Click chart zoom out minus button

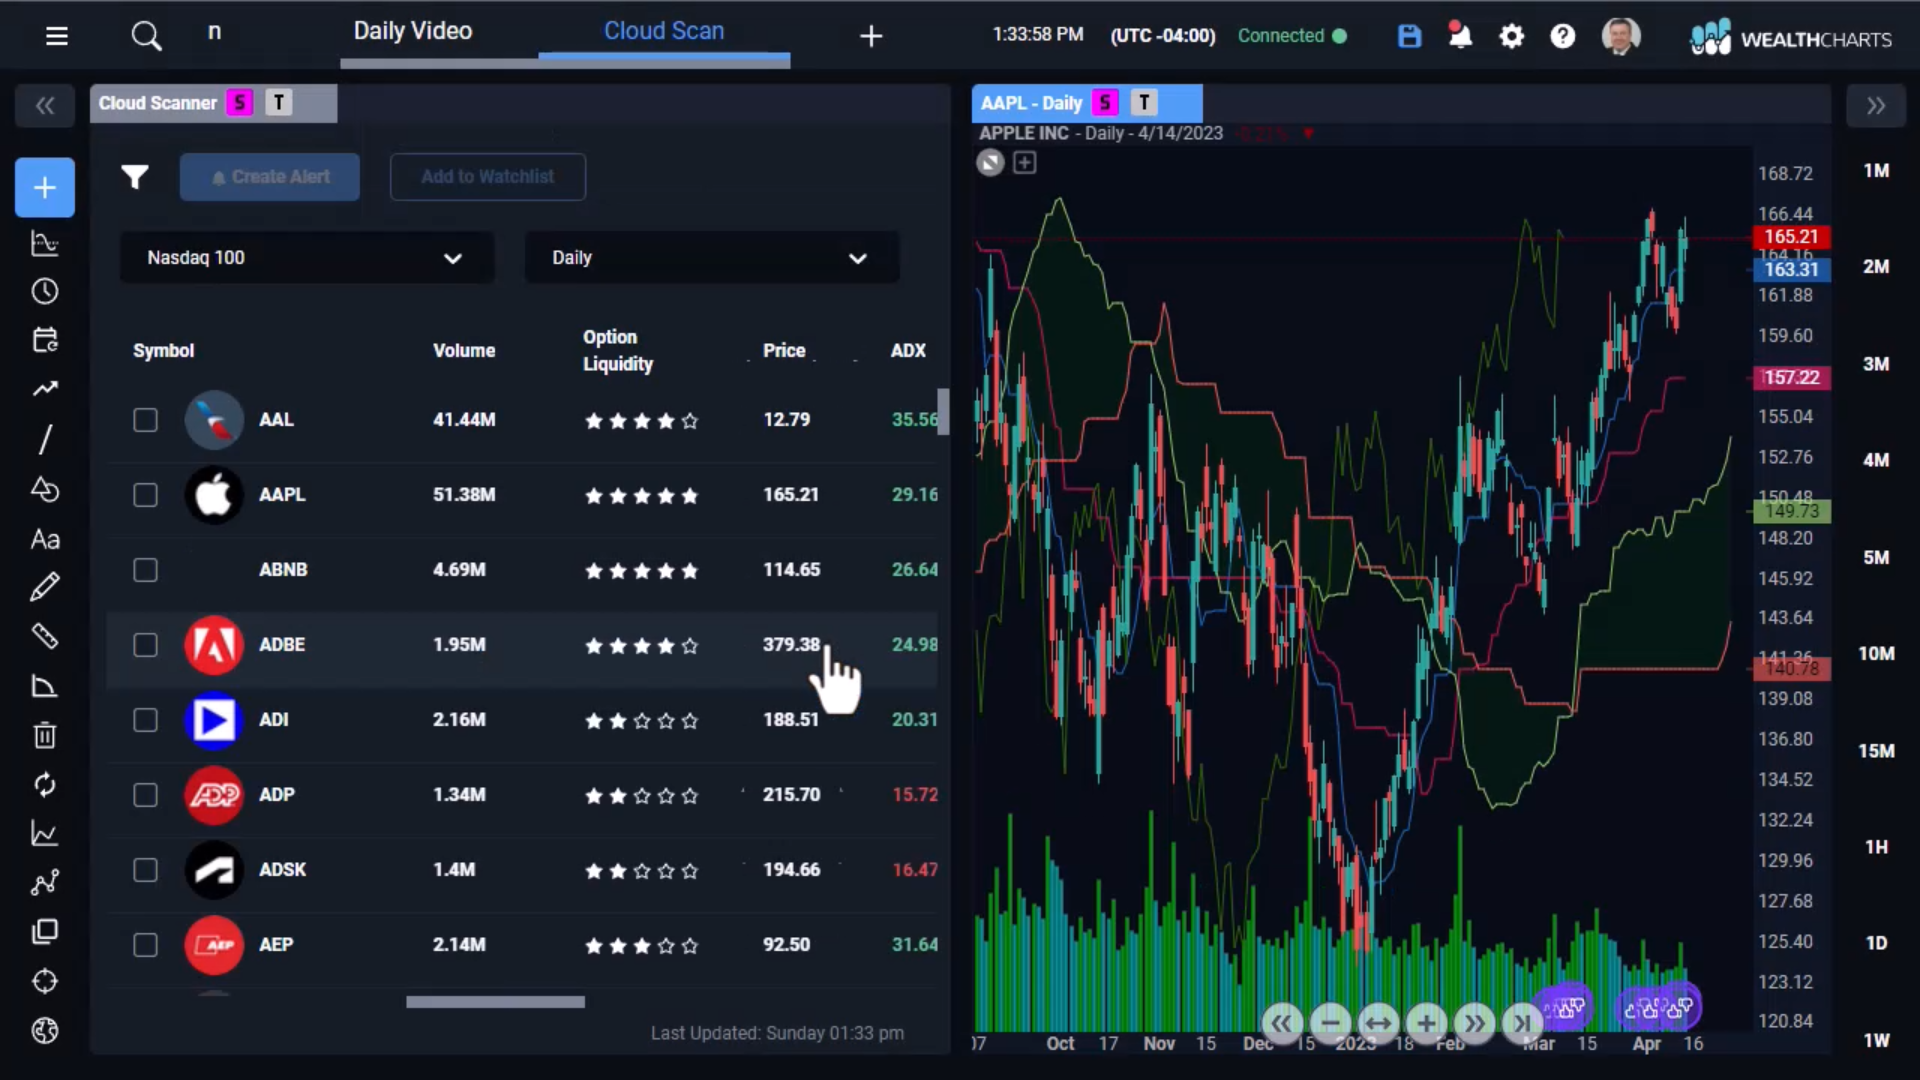click(x=1330, y=1023)
